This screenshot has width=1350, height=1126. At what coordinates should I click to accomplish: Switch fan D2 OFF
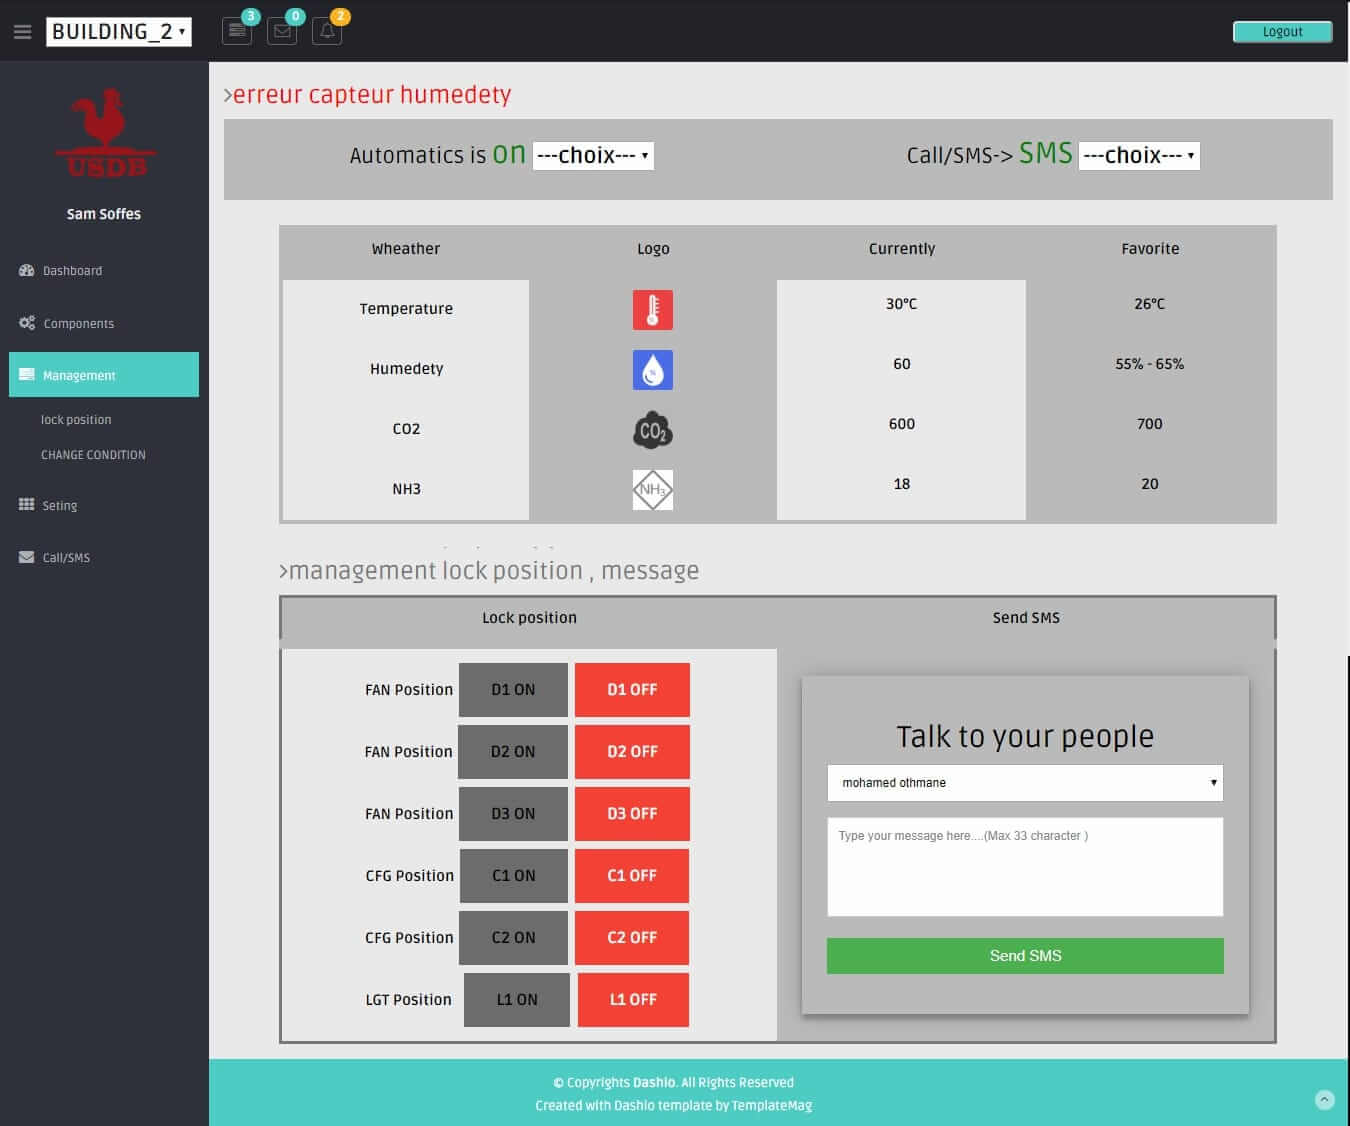pos(632,752)
